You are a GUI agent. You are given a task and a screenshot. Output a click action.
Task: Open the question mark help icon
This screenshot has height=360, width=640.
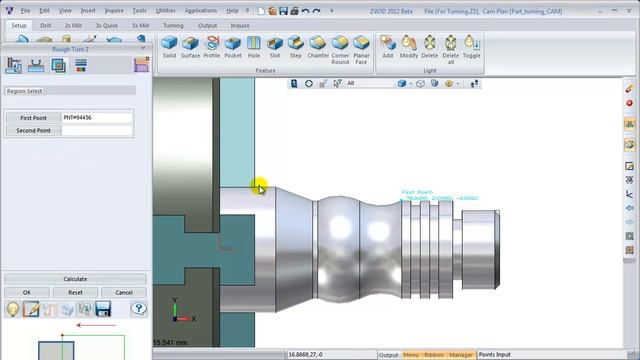[x=139, y=309]
